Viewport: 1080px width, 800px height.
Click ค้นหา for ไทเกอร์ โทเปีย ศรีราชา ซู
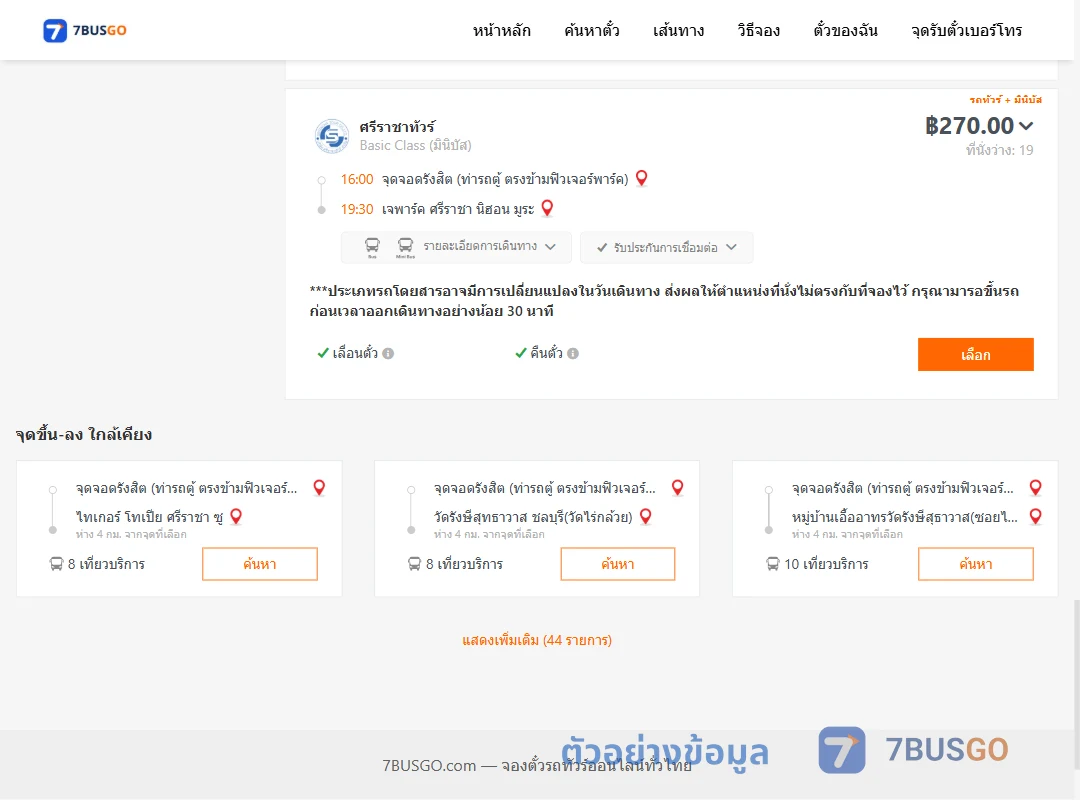coord(260,564)
